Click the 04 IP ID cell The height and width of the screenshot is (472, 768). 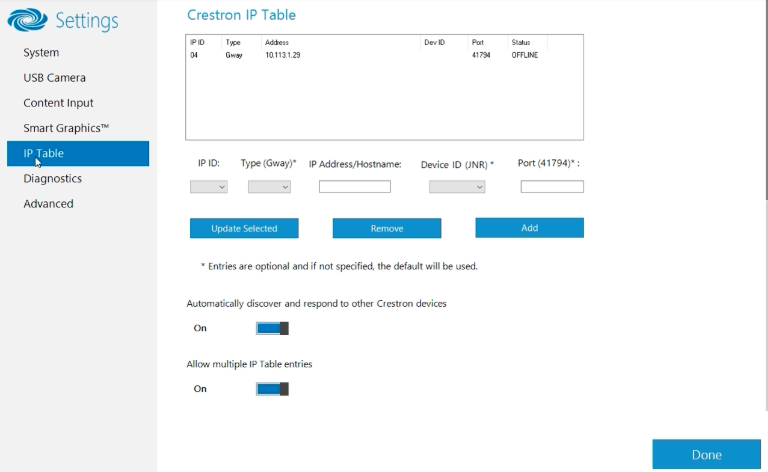tap(194, 55)
